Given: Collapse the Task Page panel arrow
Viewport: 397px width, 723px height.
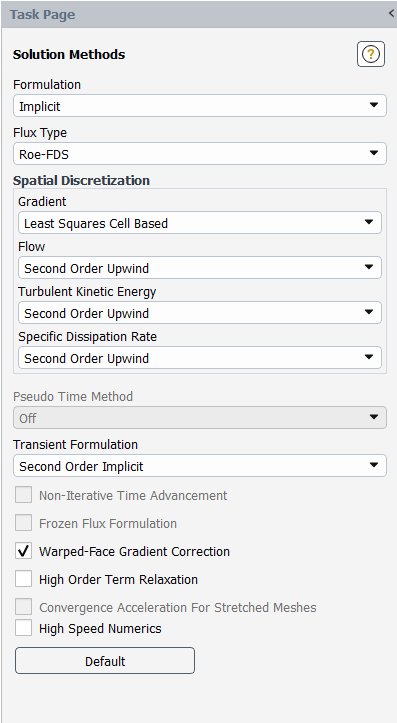Looking at the screenshot, I should 392,14.
